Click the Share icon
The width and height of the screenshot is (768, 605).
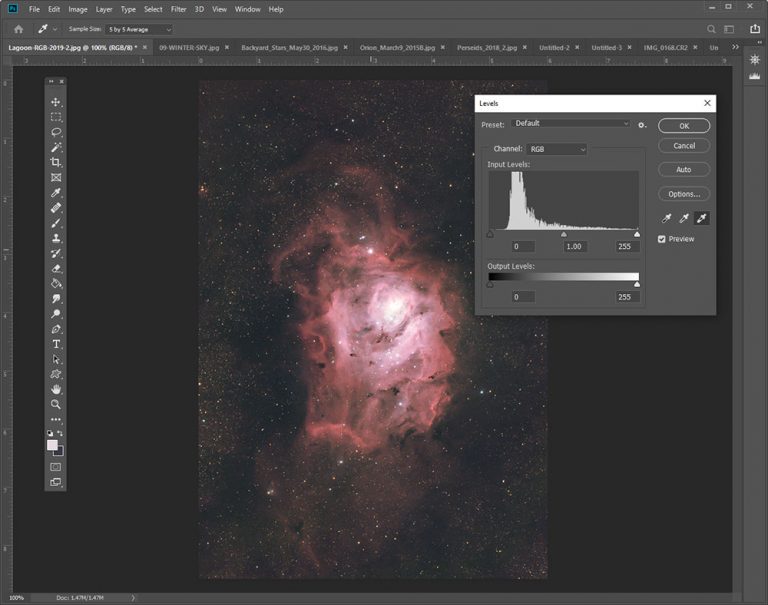(755, 29)
